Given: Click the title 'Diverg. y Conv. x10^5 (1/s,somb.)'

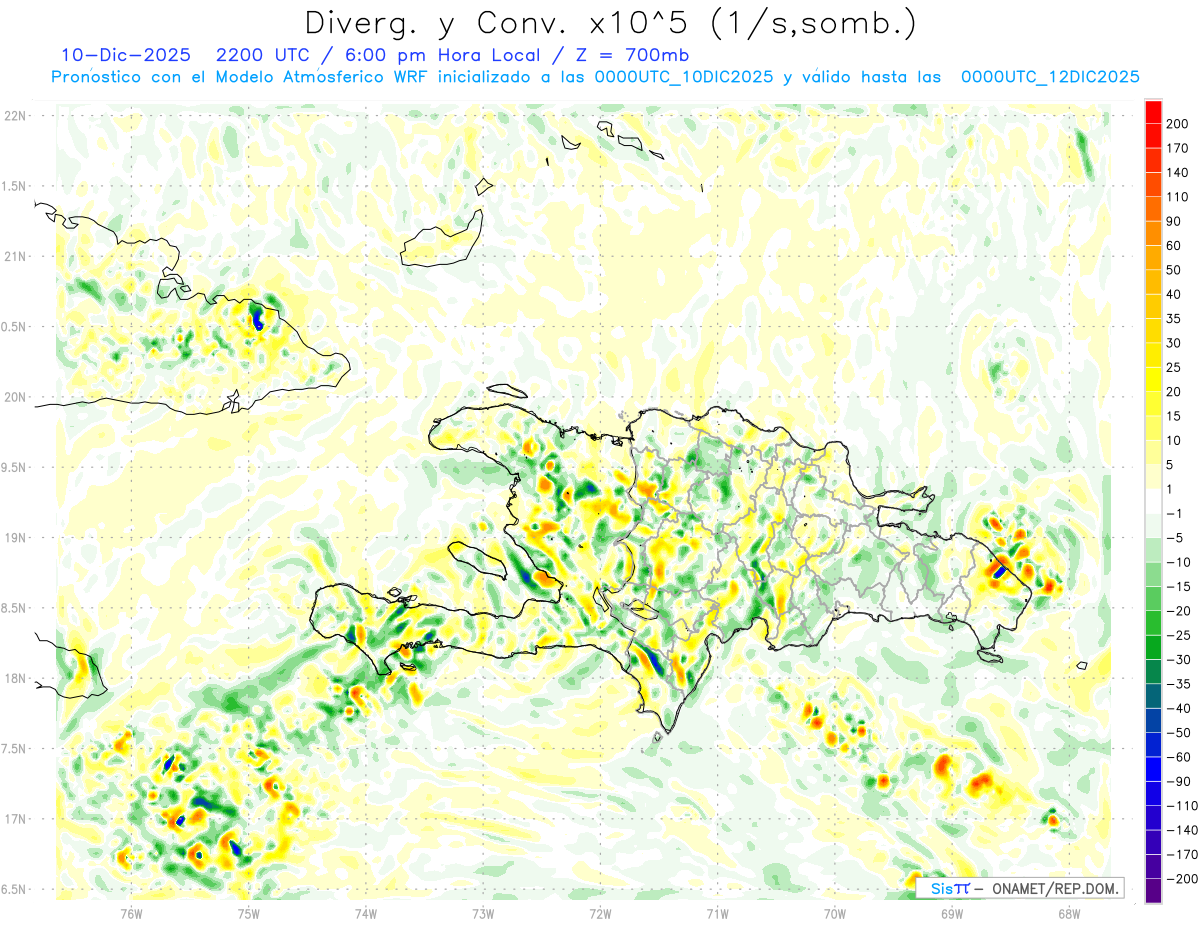Looking at the screenshot, I should tap(610, 23).
